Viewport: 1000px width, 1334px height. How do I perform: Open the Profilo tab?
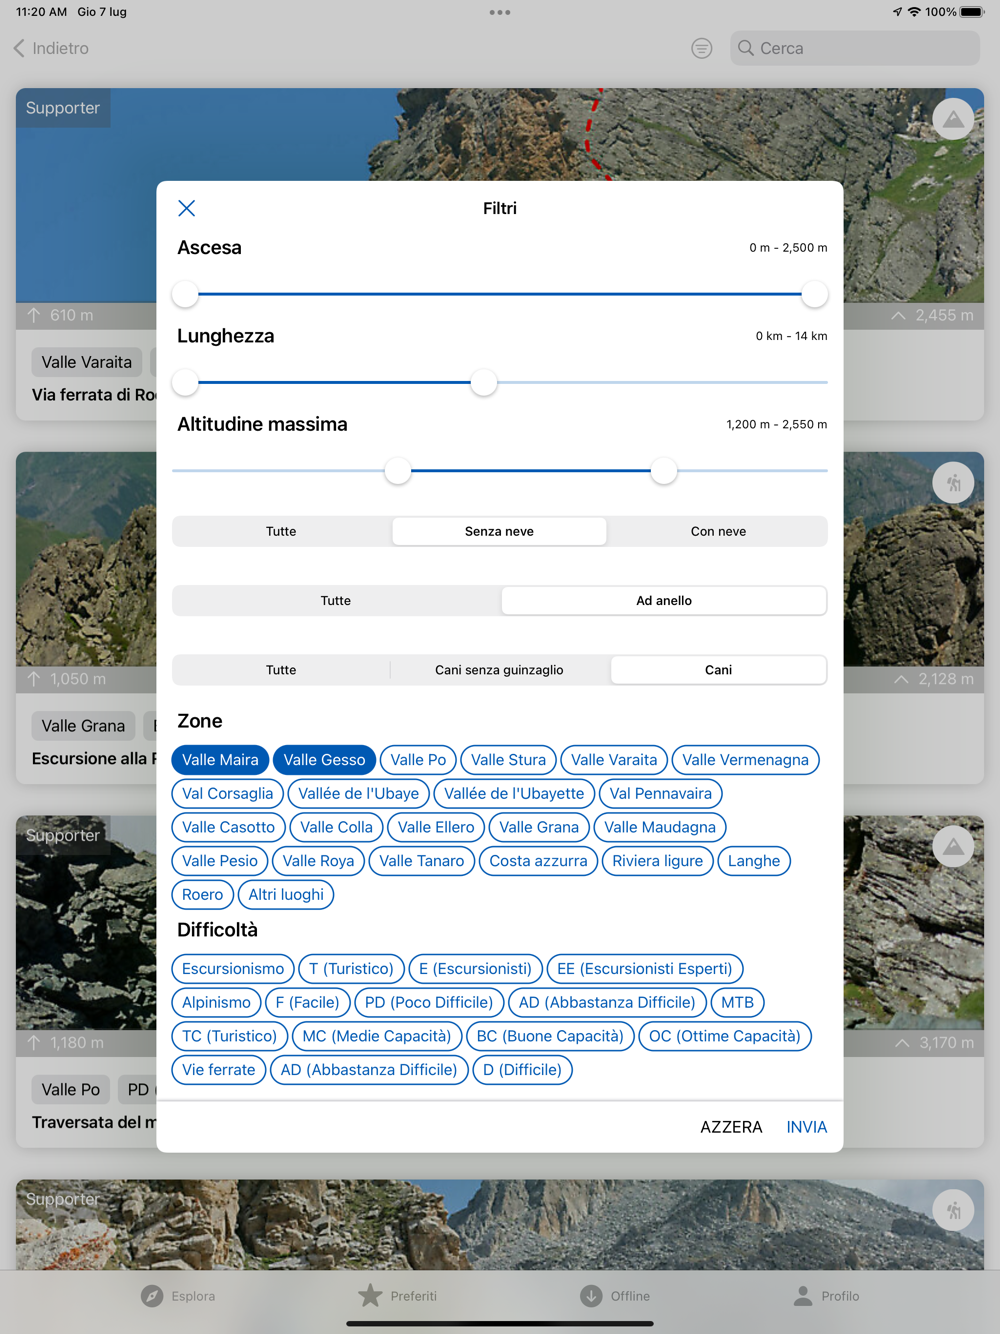(826, 1296)
